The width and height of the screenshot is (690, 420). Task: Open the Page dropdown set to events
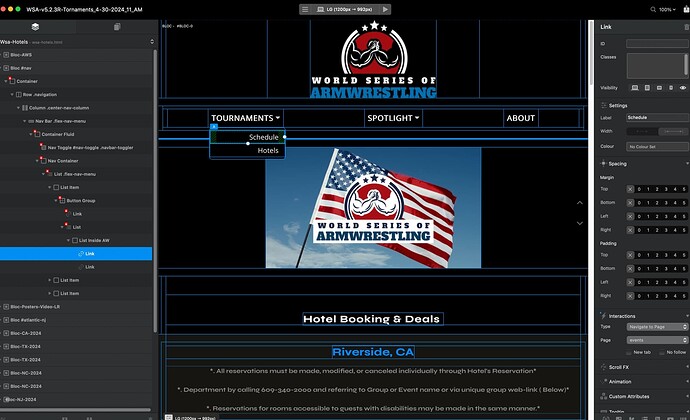(x=656, y=340)
